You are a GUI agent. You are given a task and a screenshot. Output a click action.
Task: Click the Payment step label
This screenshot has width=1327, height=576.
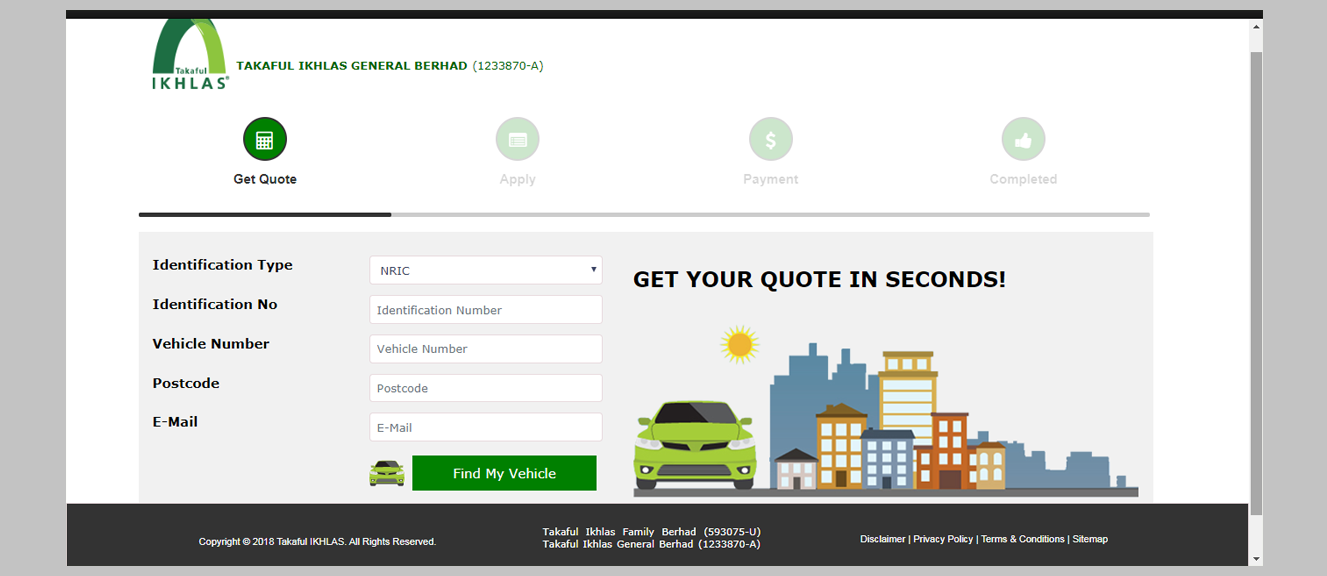pyautogui.click(x=771, y=179)
